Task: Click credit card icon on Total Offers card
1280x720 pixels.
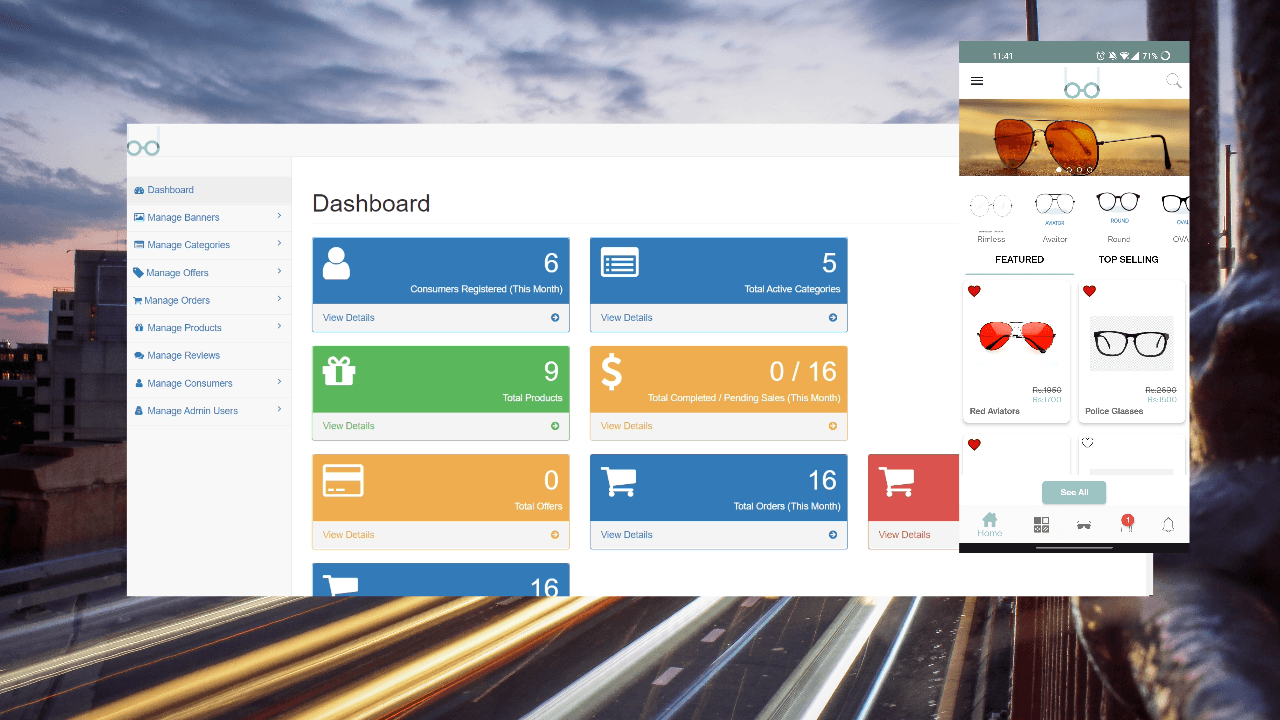Action: click(x=343, y=480)
